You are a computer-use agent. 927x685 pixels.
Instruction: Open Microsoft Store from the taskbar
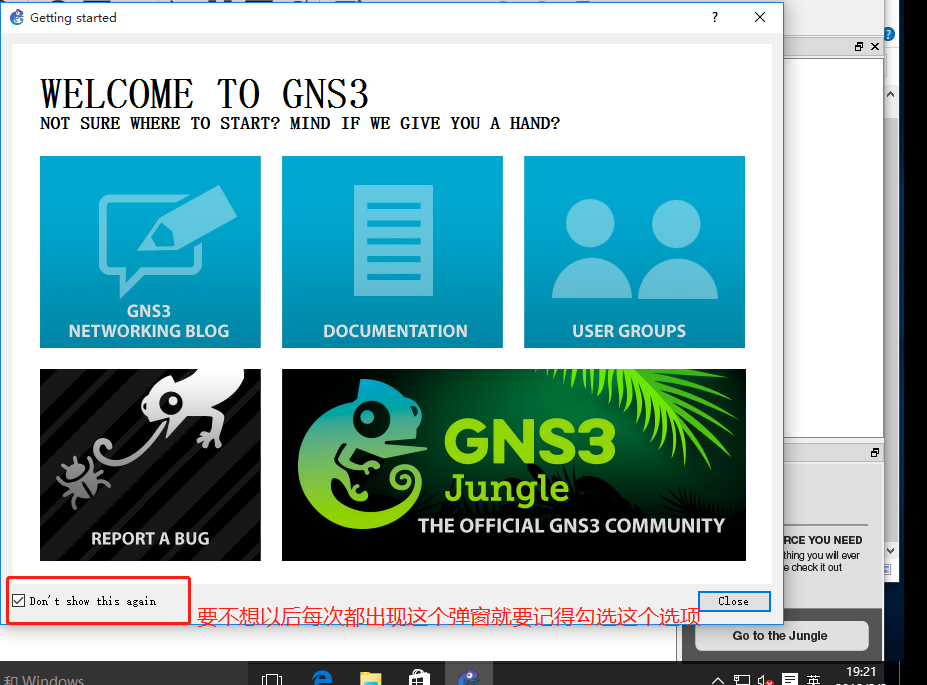click(x=419, y=678)
